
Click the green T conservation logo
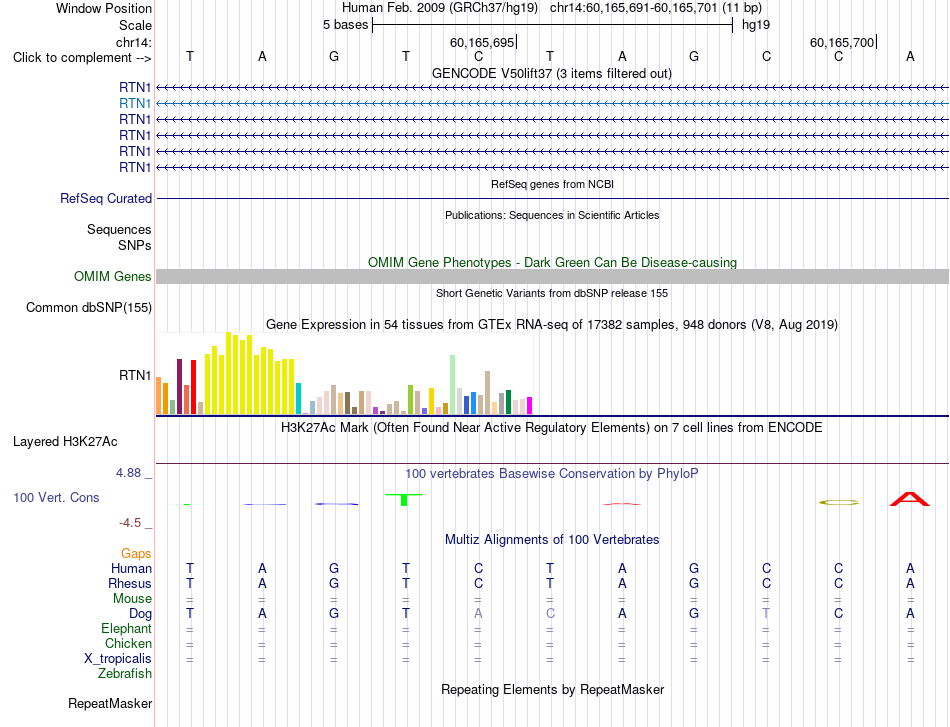(404, 500)
